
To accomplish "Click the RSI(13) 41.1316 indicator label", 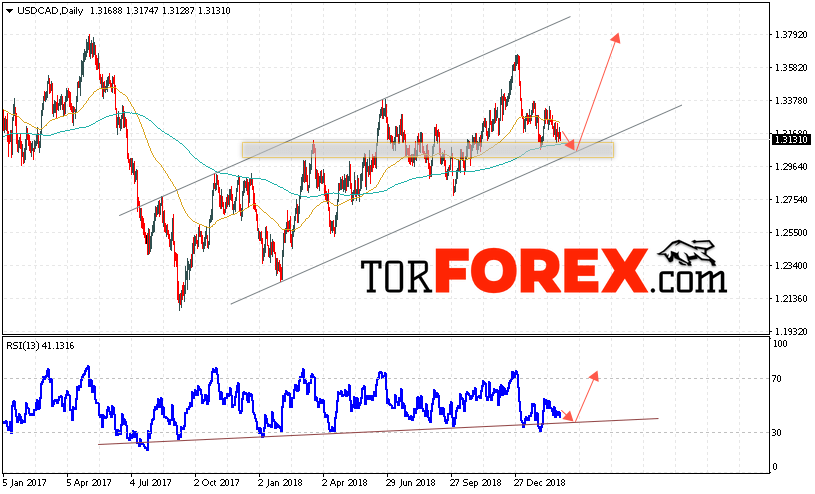I will click(40, 346).
